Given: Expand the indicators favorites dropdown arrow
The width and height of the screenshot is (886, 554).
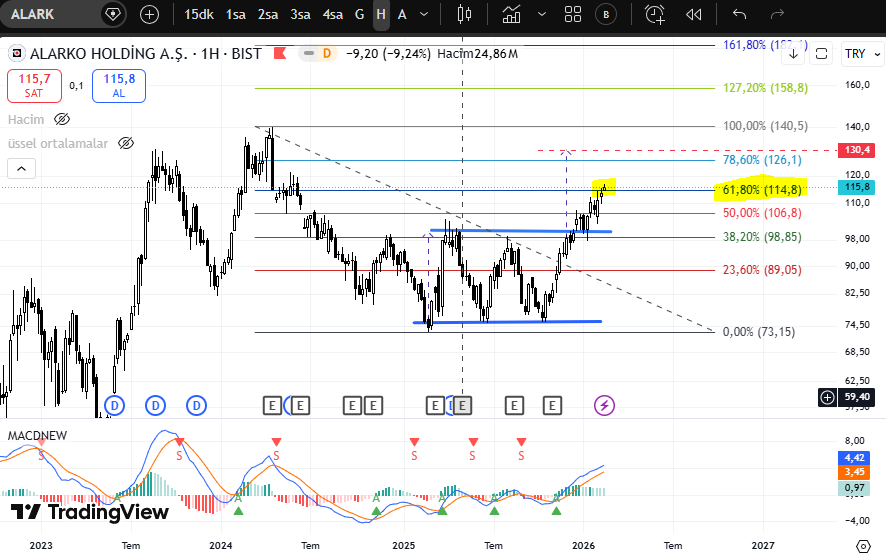Looking at the screenshot, I should (542, 14).
